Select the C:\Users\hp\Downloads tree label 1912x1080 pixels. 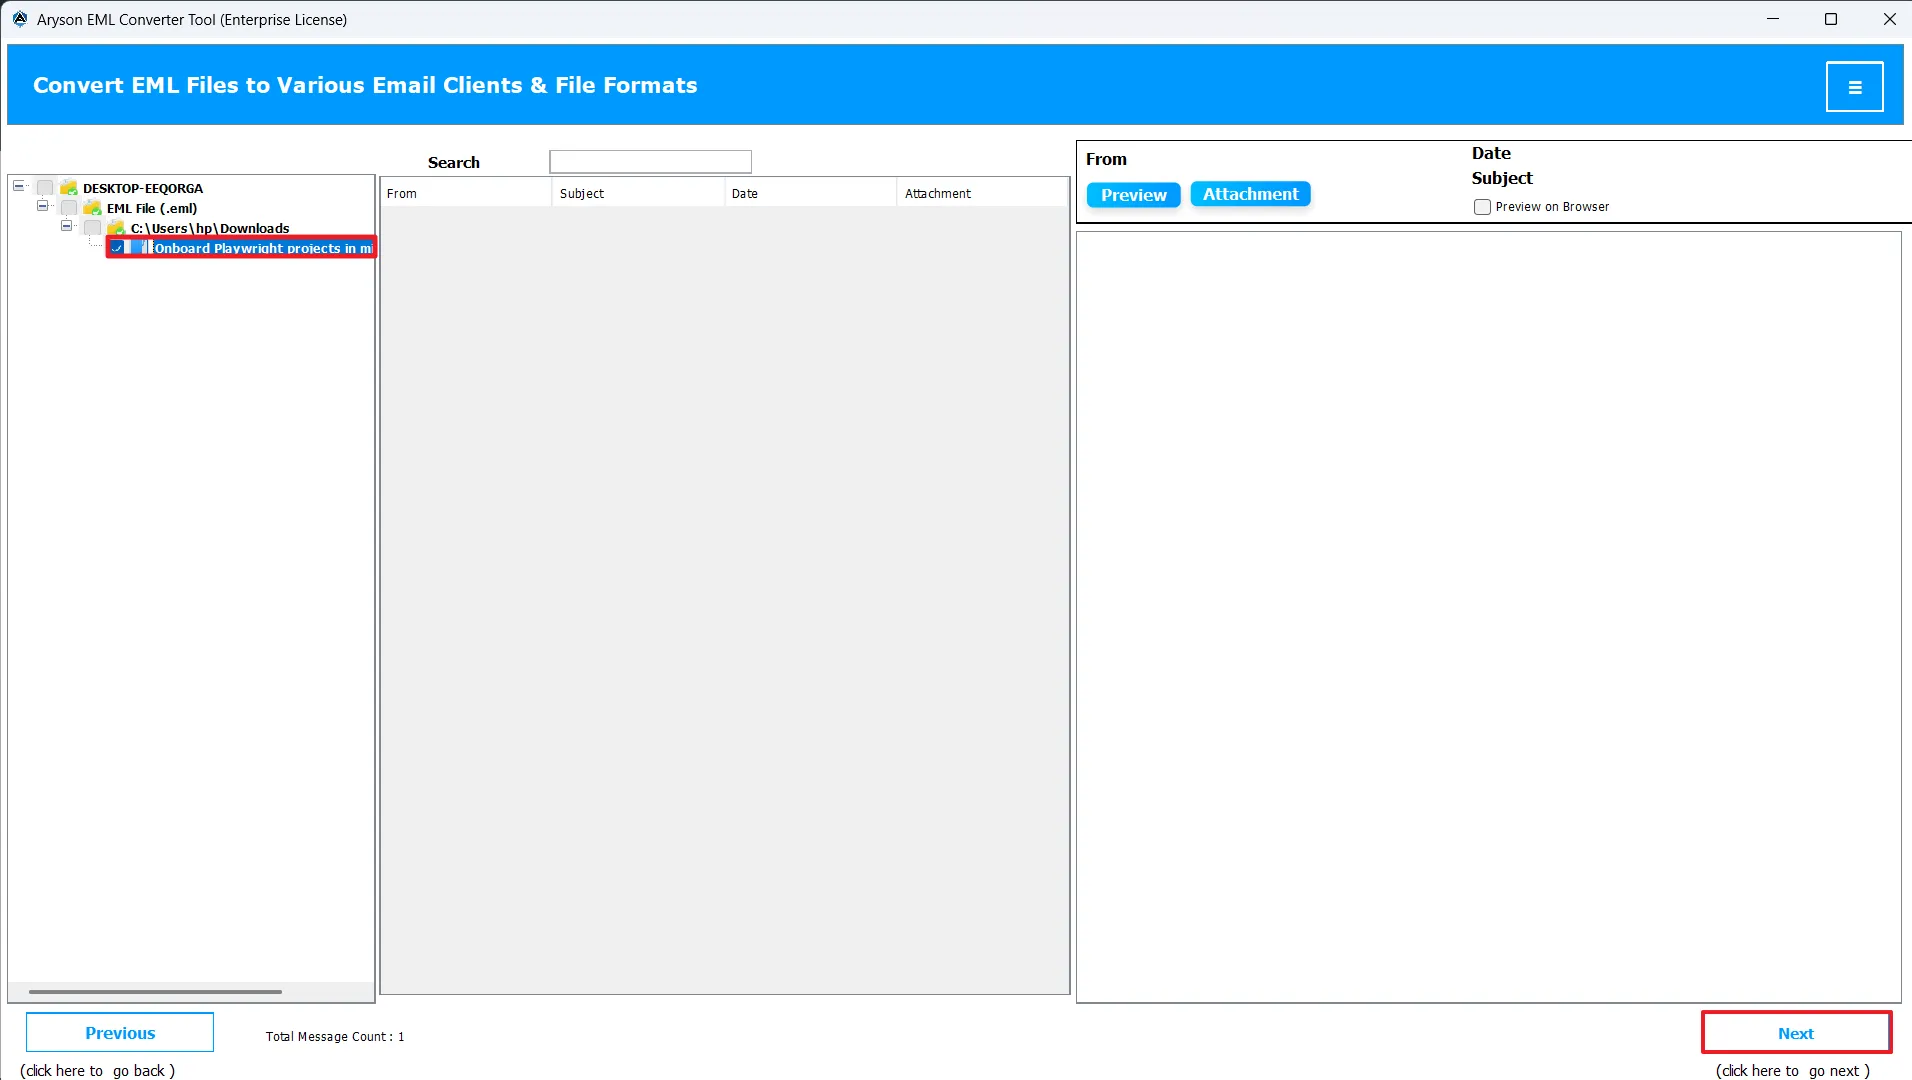(210, 228)
